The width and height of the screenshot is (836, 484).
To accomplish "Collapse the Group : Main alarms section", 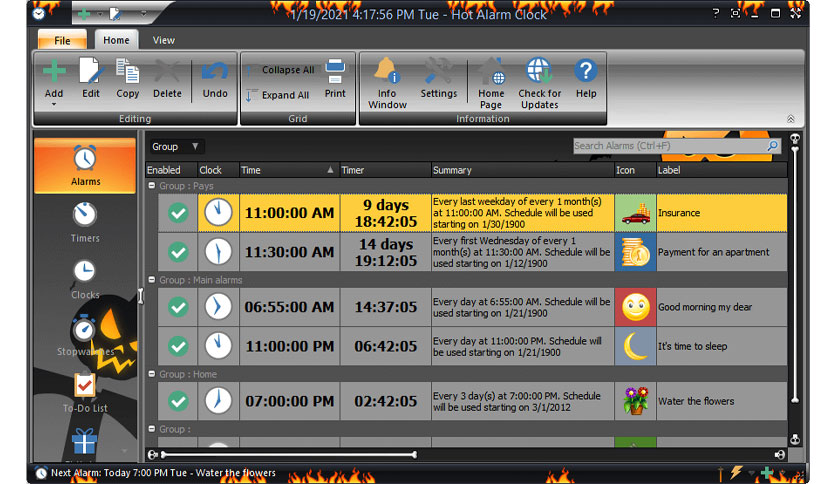I will pyautogui.click(x=152, y=279).
